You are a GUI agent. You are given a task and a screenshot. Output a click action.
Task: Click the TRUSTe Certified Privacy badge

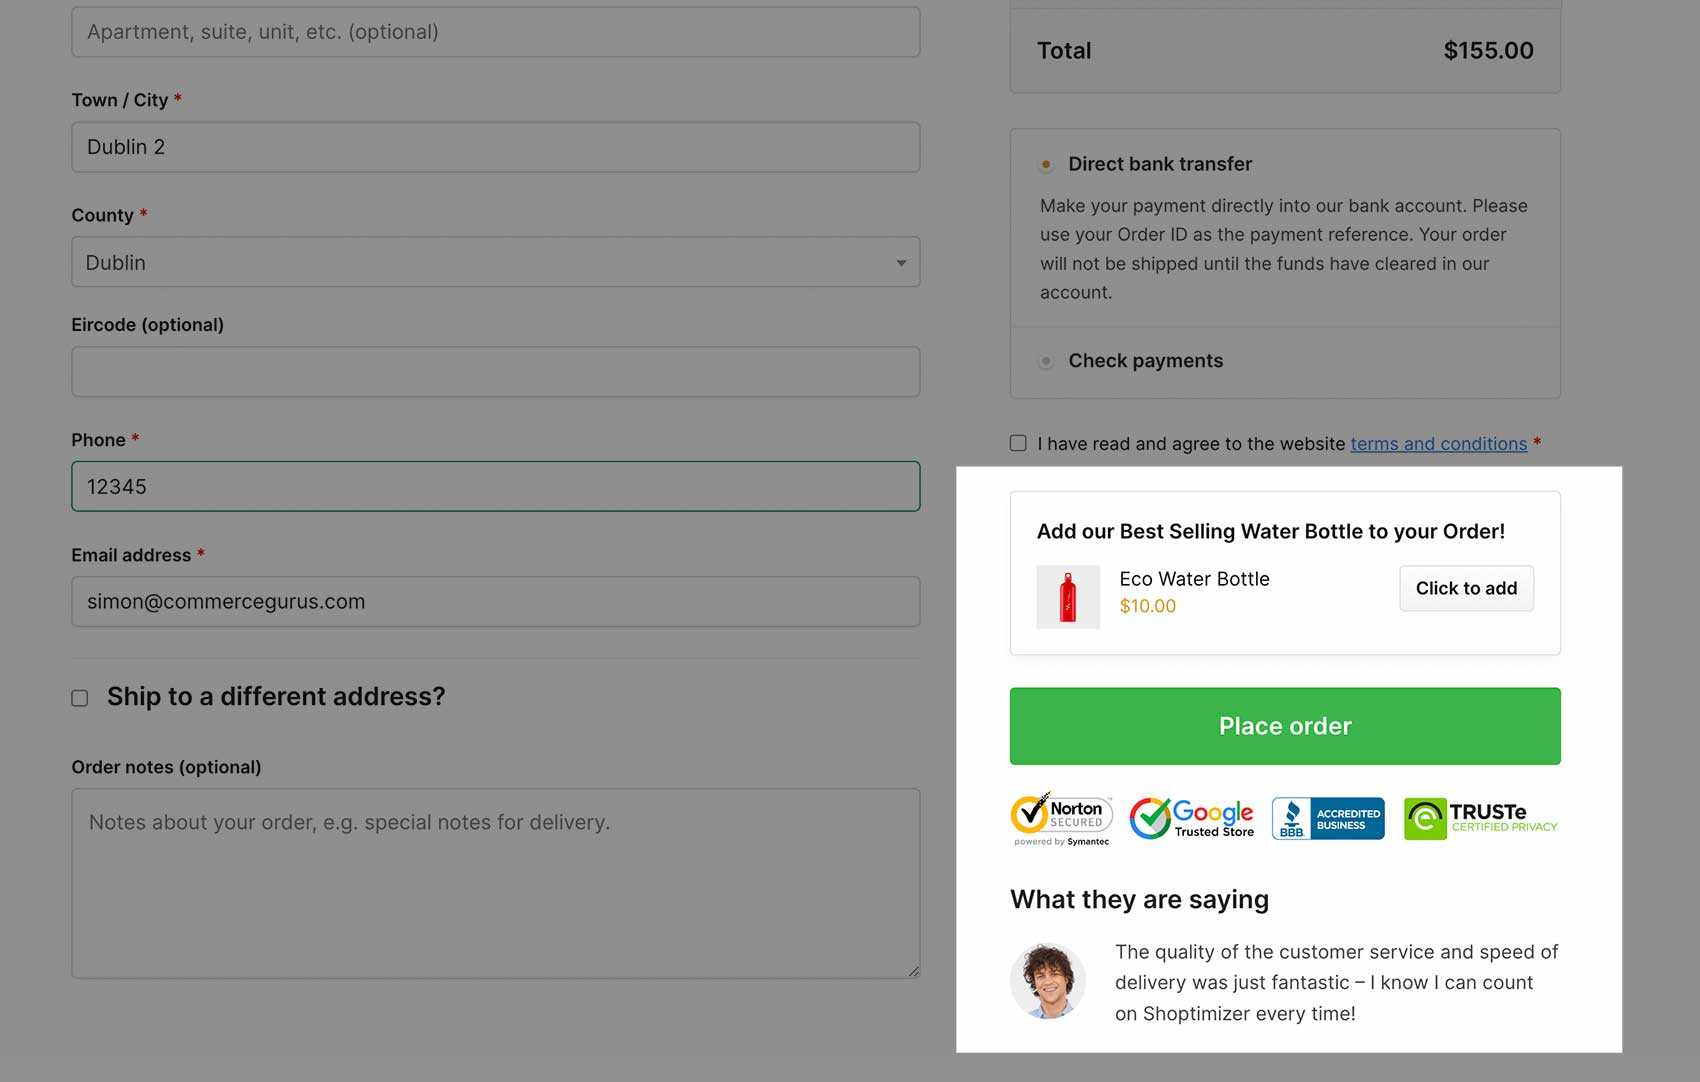click(x=1481, y=818)
